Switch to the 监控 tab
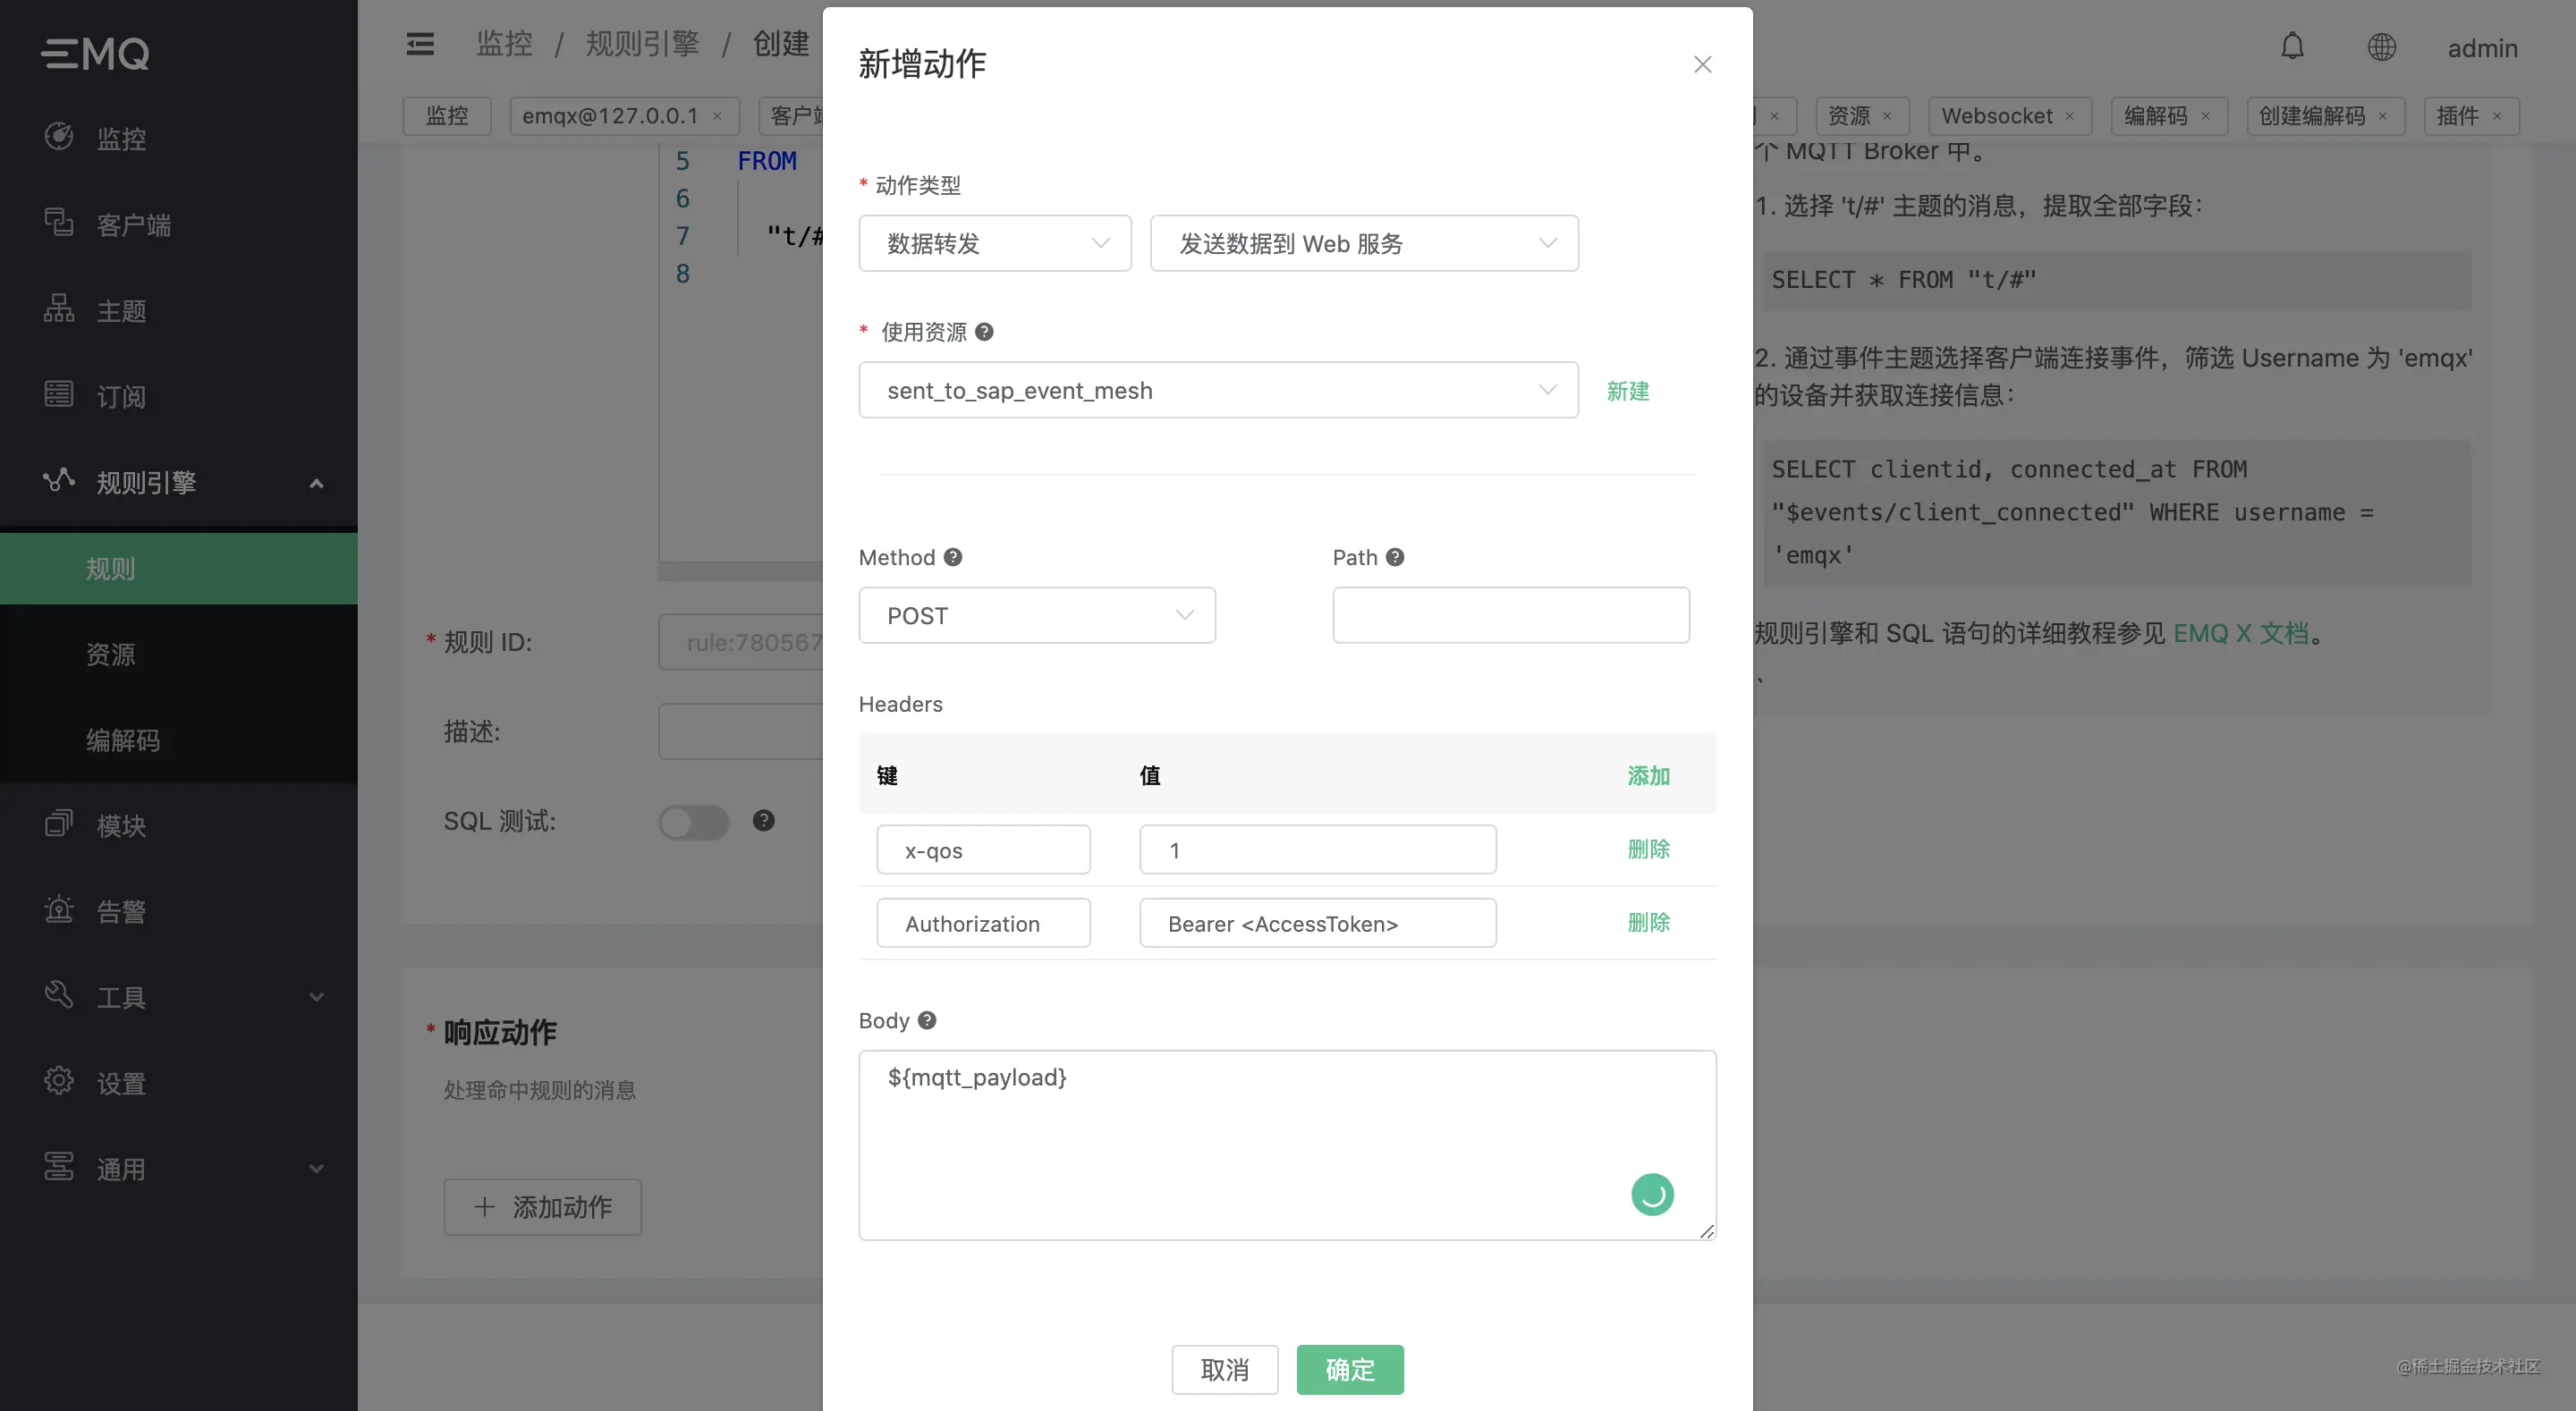Image resolution: width=2576 pixels, height=1411 pixels. click(x=447, y=116)
